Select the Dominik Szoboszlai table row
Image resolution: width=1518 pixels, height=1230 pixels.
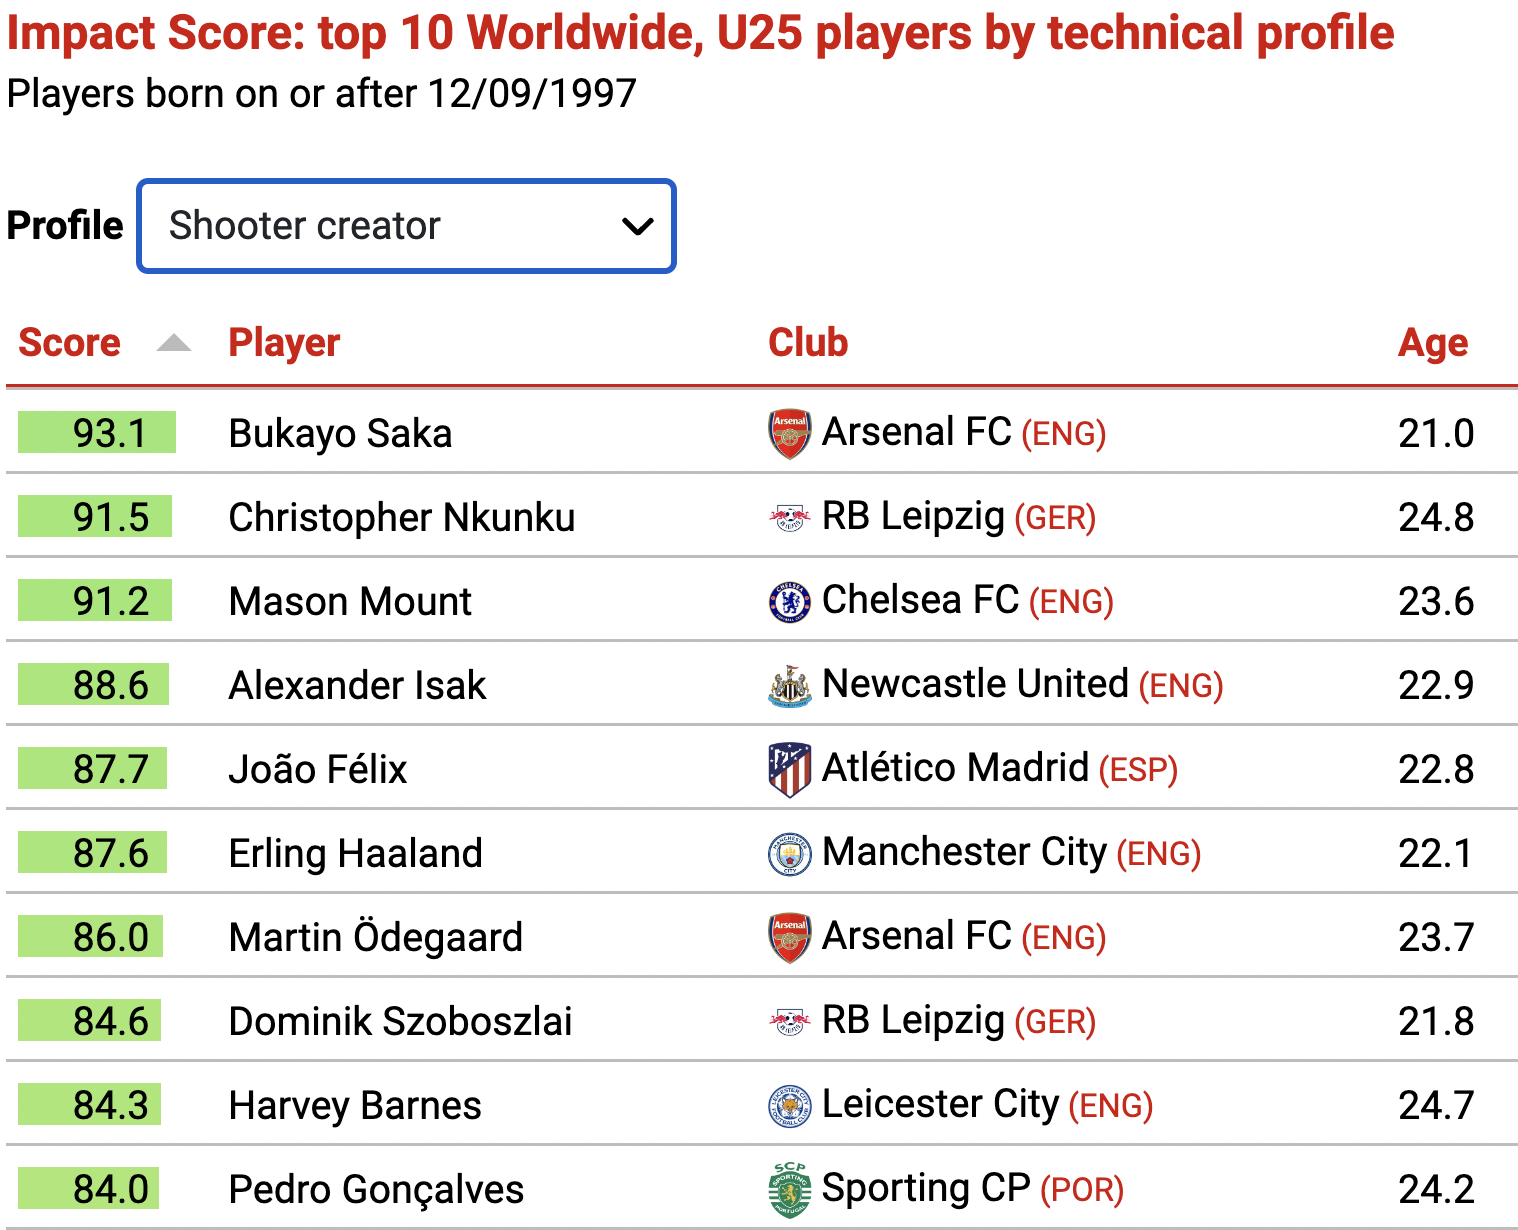[761, 1021]
